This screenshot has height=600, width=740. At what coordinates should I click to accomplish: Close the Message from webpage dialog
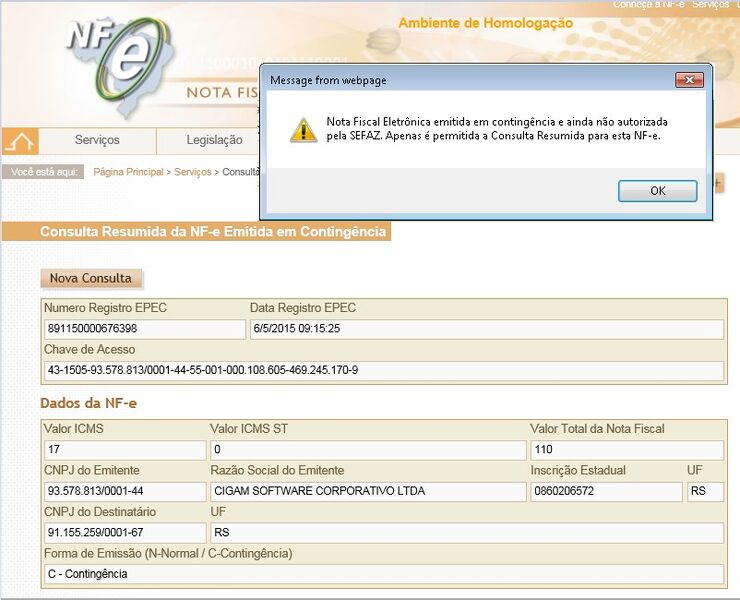[x=689, y=80]
